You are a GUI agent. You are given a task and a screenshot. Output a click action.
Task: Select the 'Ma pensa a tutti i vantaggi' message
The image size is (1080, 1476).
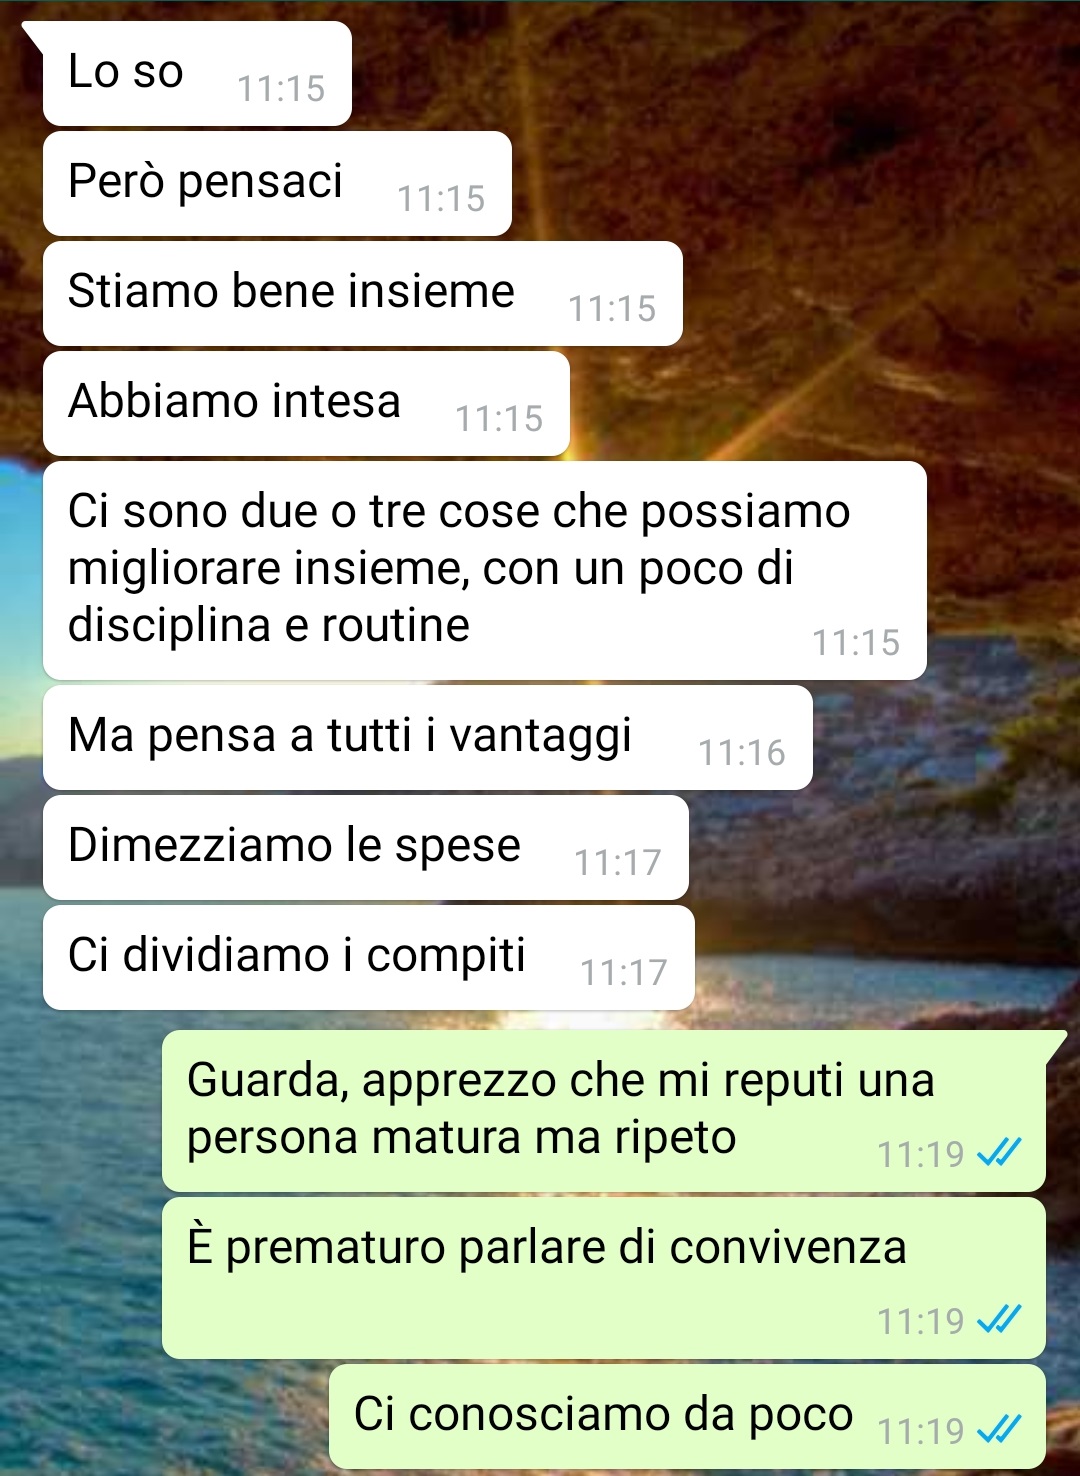428,738
